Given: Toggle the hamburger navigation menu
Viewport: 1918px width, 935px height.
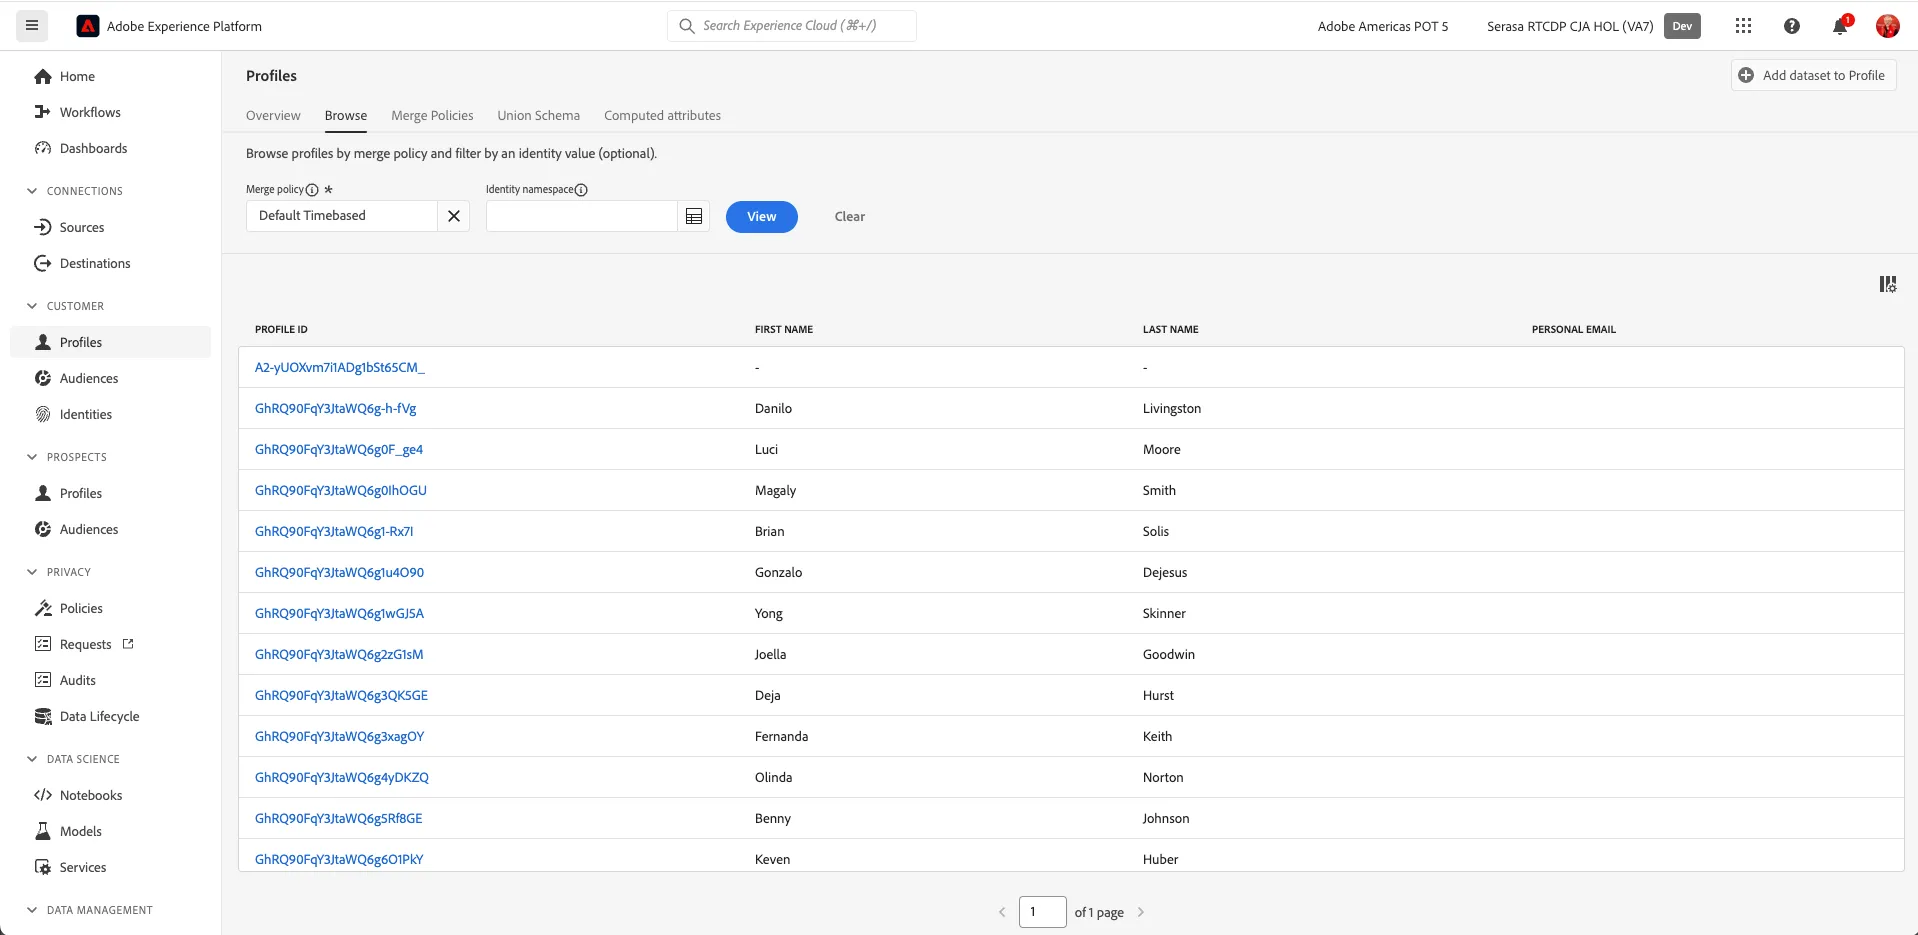Looking at the screenshot, I should [x=32, y=26].
